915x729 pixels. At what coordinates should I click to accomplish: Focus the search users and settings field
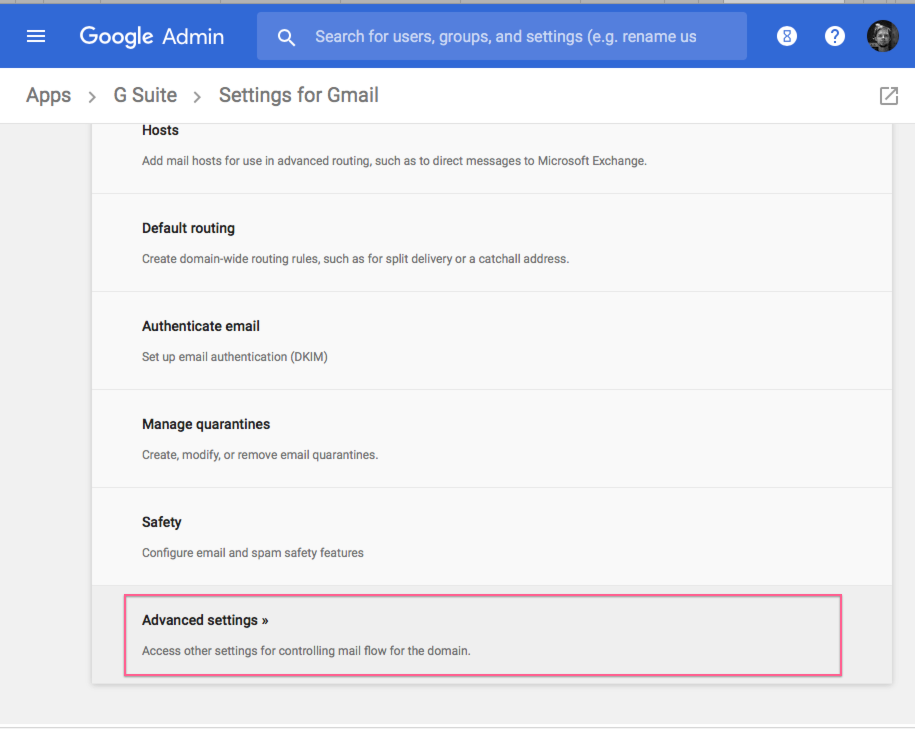click(x=502, y=36)
